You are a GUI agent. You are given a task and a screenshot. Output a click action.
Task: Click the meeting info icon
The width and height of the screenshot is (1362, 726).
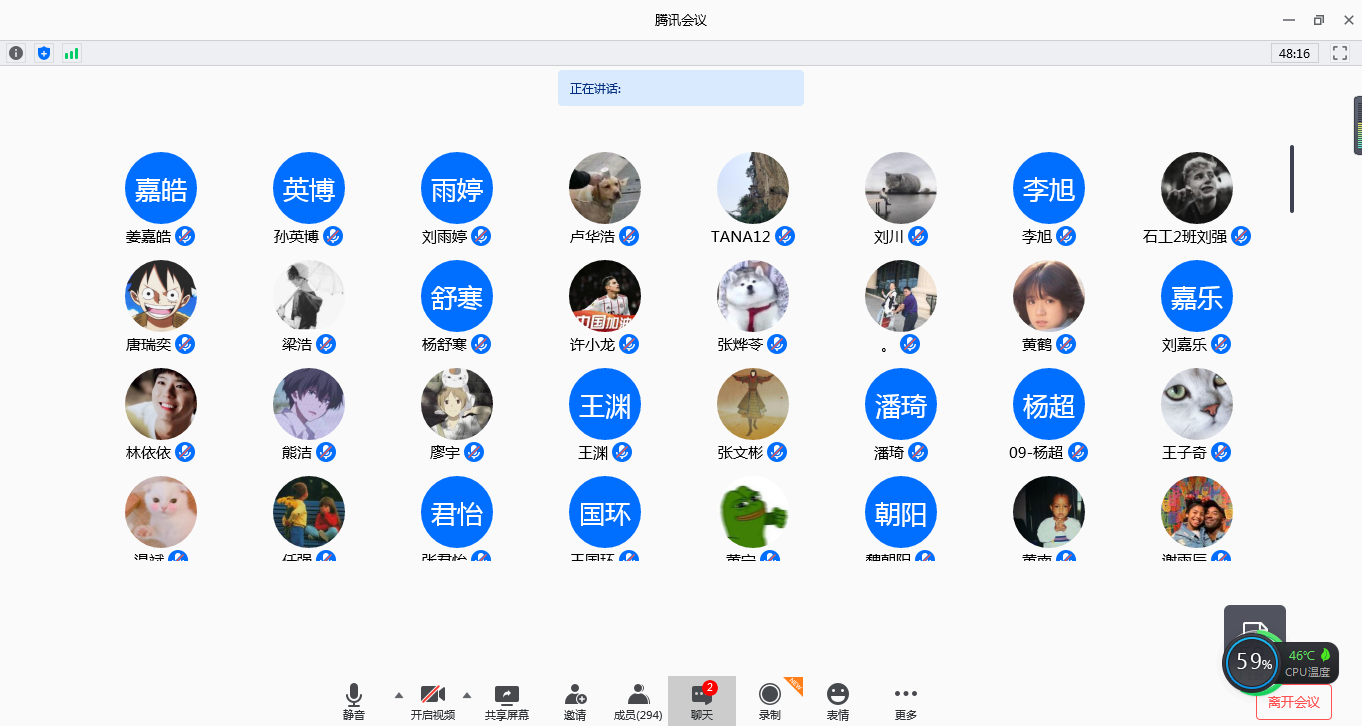pyautogui.click(x=16, y=53)
